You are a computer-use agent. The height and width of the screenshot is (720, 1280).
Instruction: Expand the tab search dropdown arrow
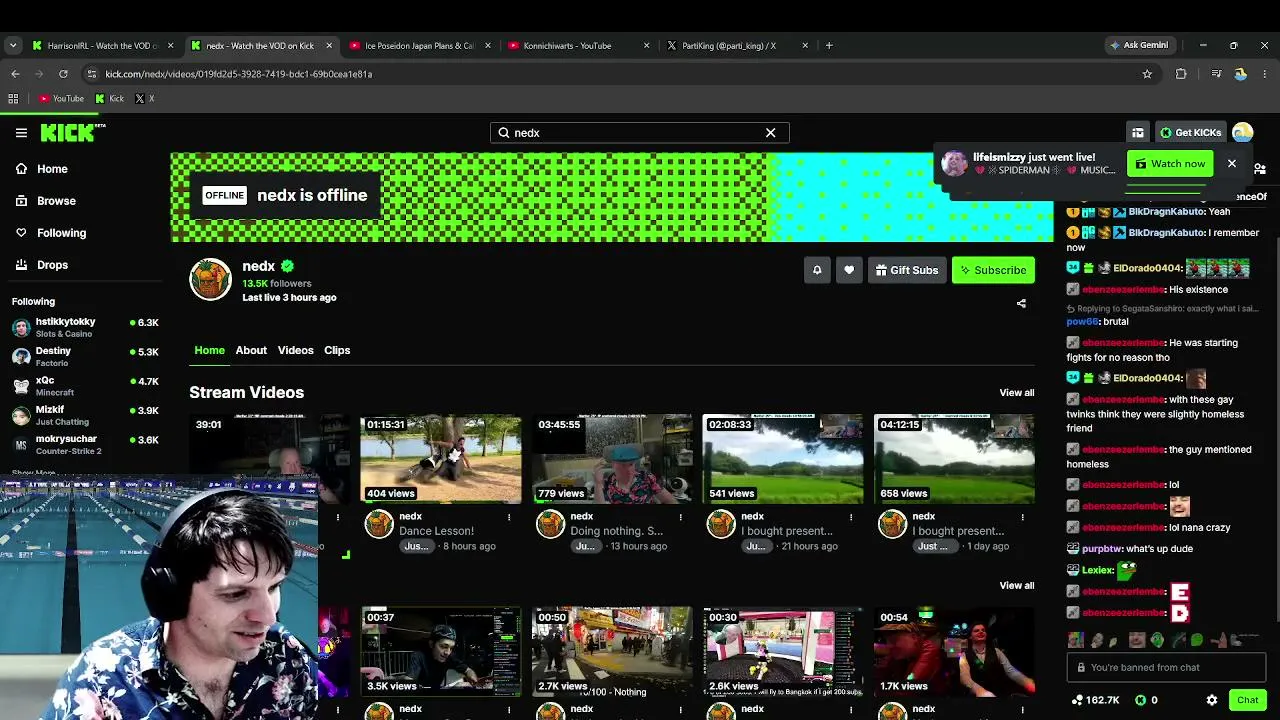(13, 45)
